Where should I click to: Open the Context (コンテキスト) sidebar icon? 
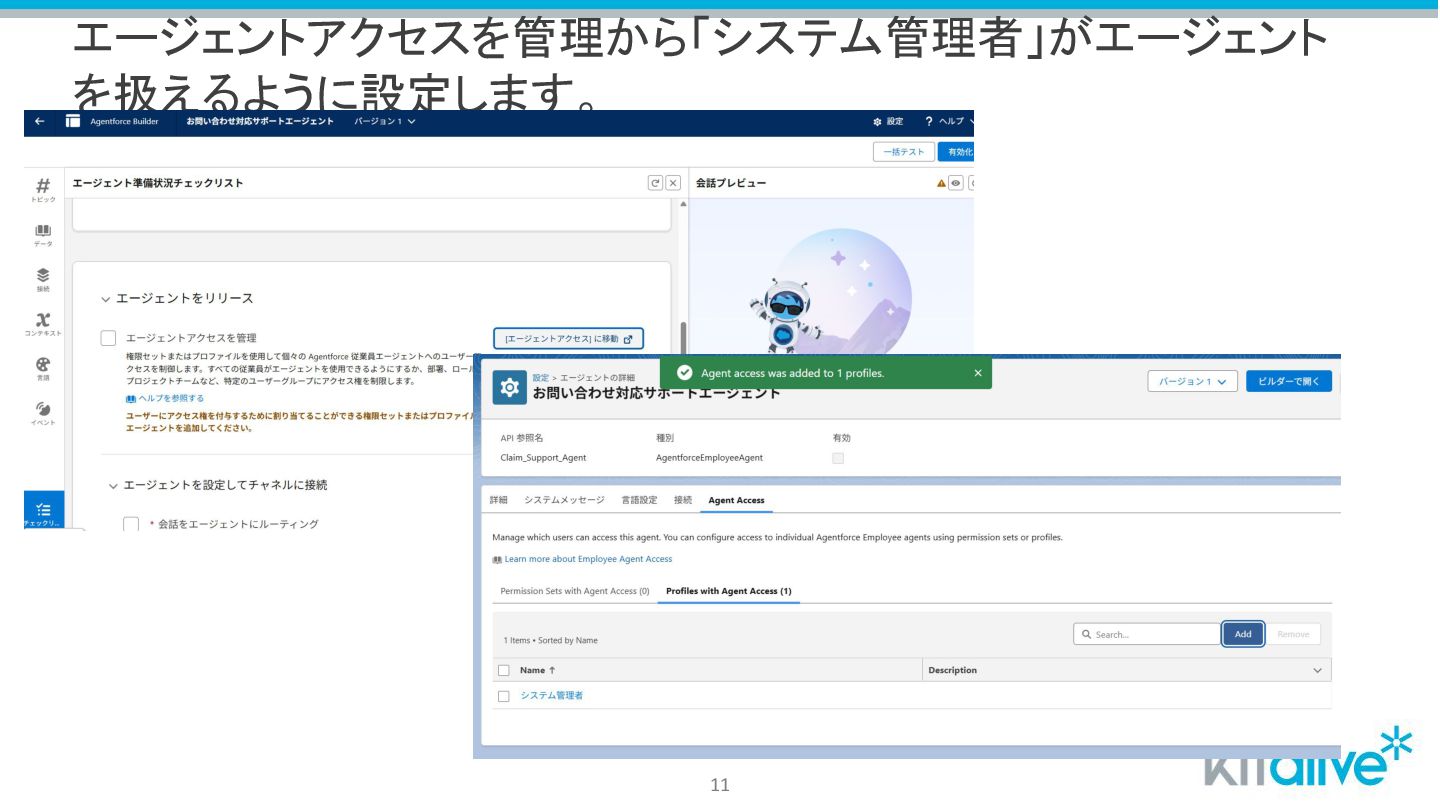[43, 324]
